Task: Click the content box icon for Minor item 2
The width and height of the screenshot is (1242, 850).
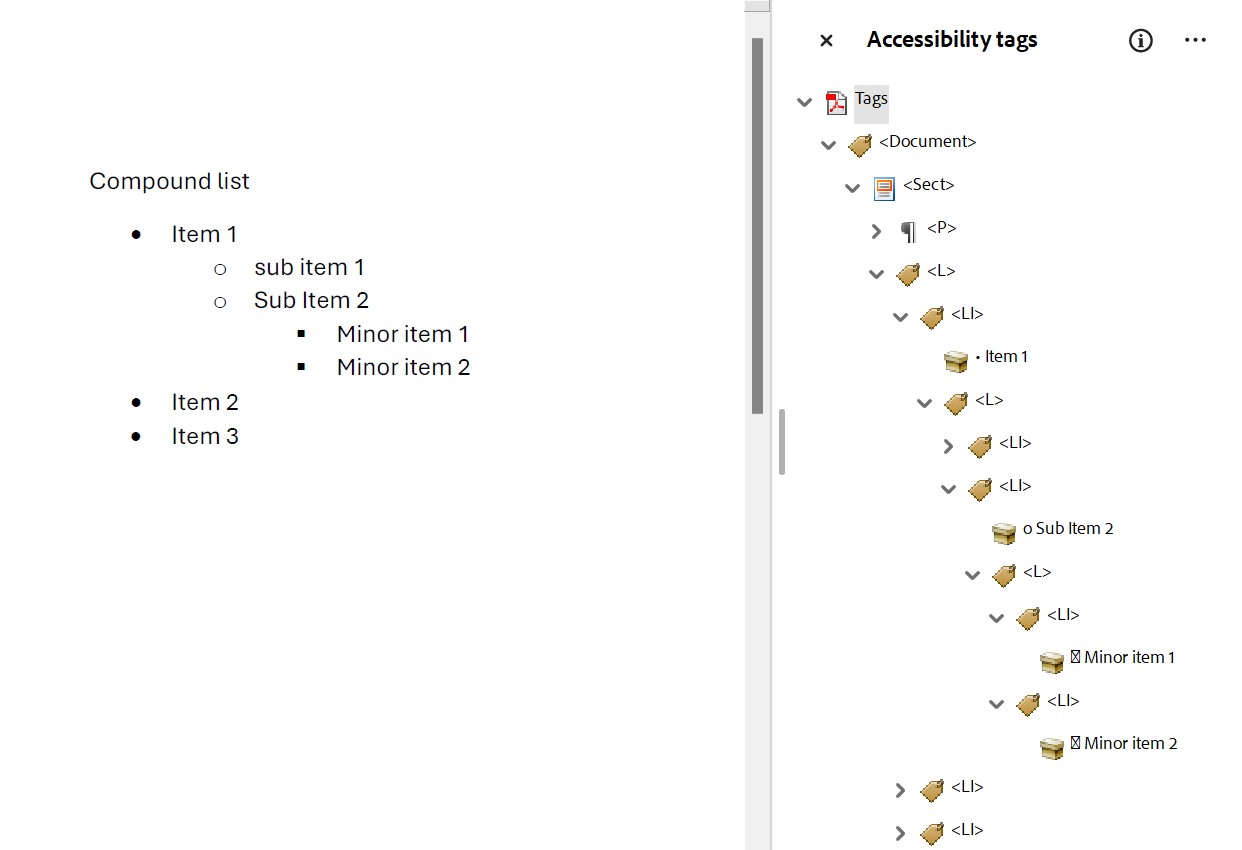Action: [x=1051, y=747]
